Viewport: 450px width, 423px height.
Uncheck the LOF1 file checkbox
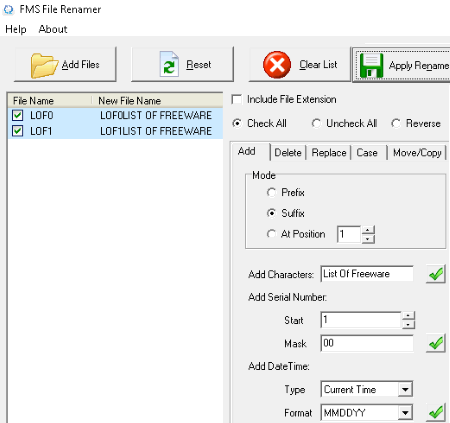(17, 131)
